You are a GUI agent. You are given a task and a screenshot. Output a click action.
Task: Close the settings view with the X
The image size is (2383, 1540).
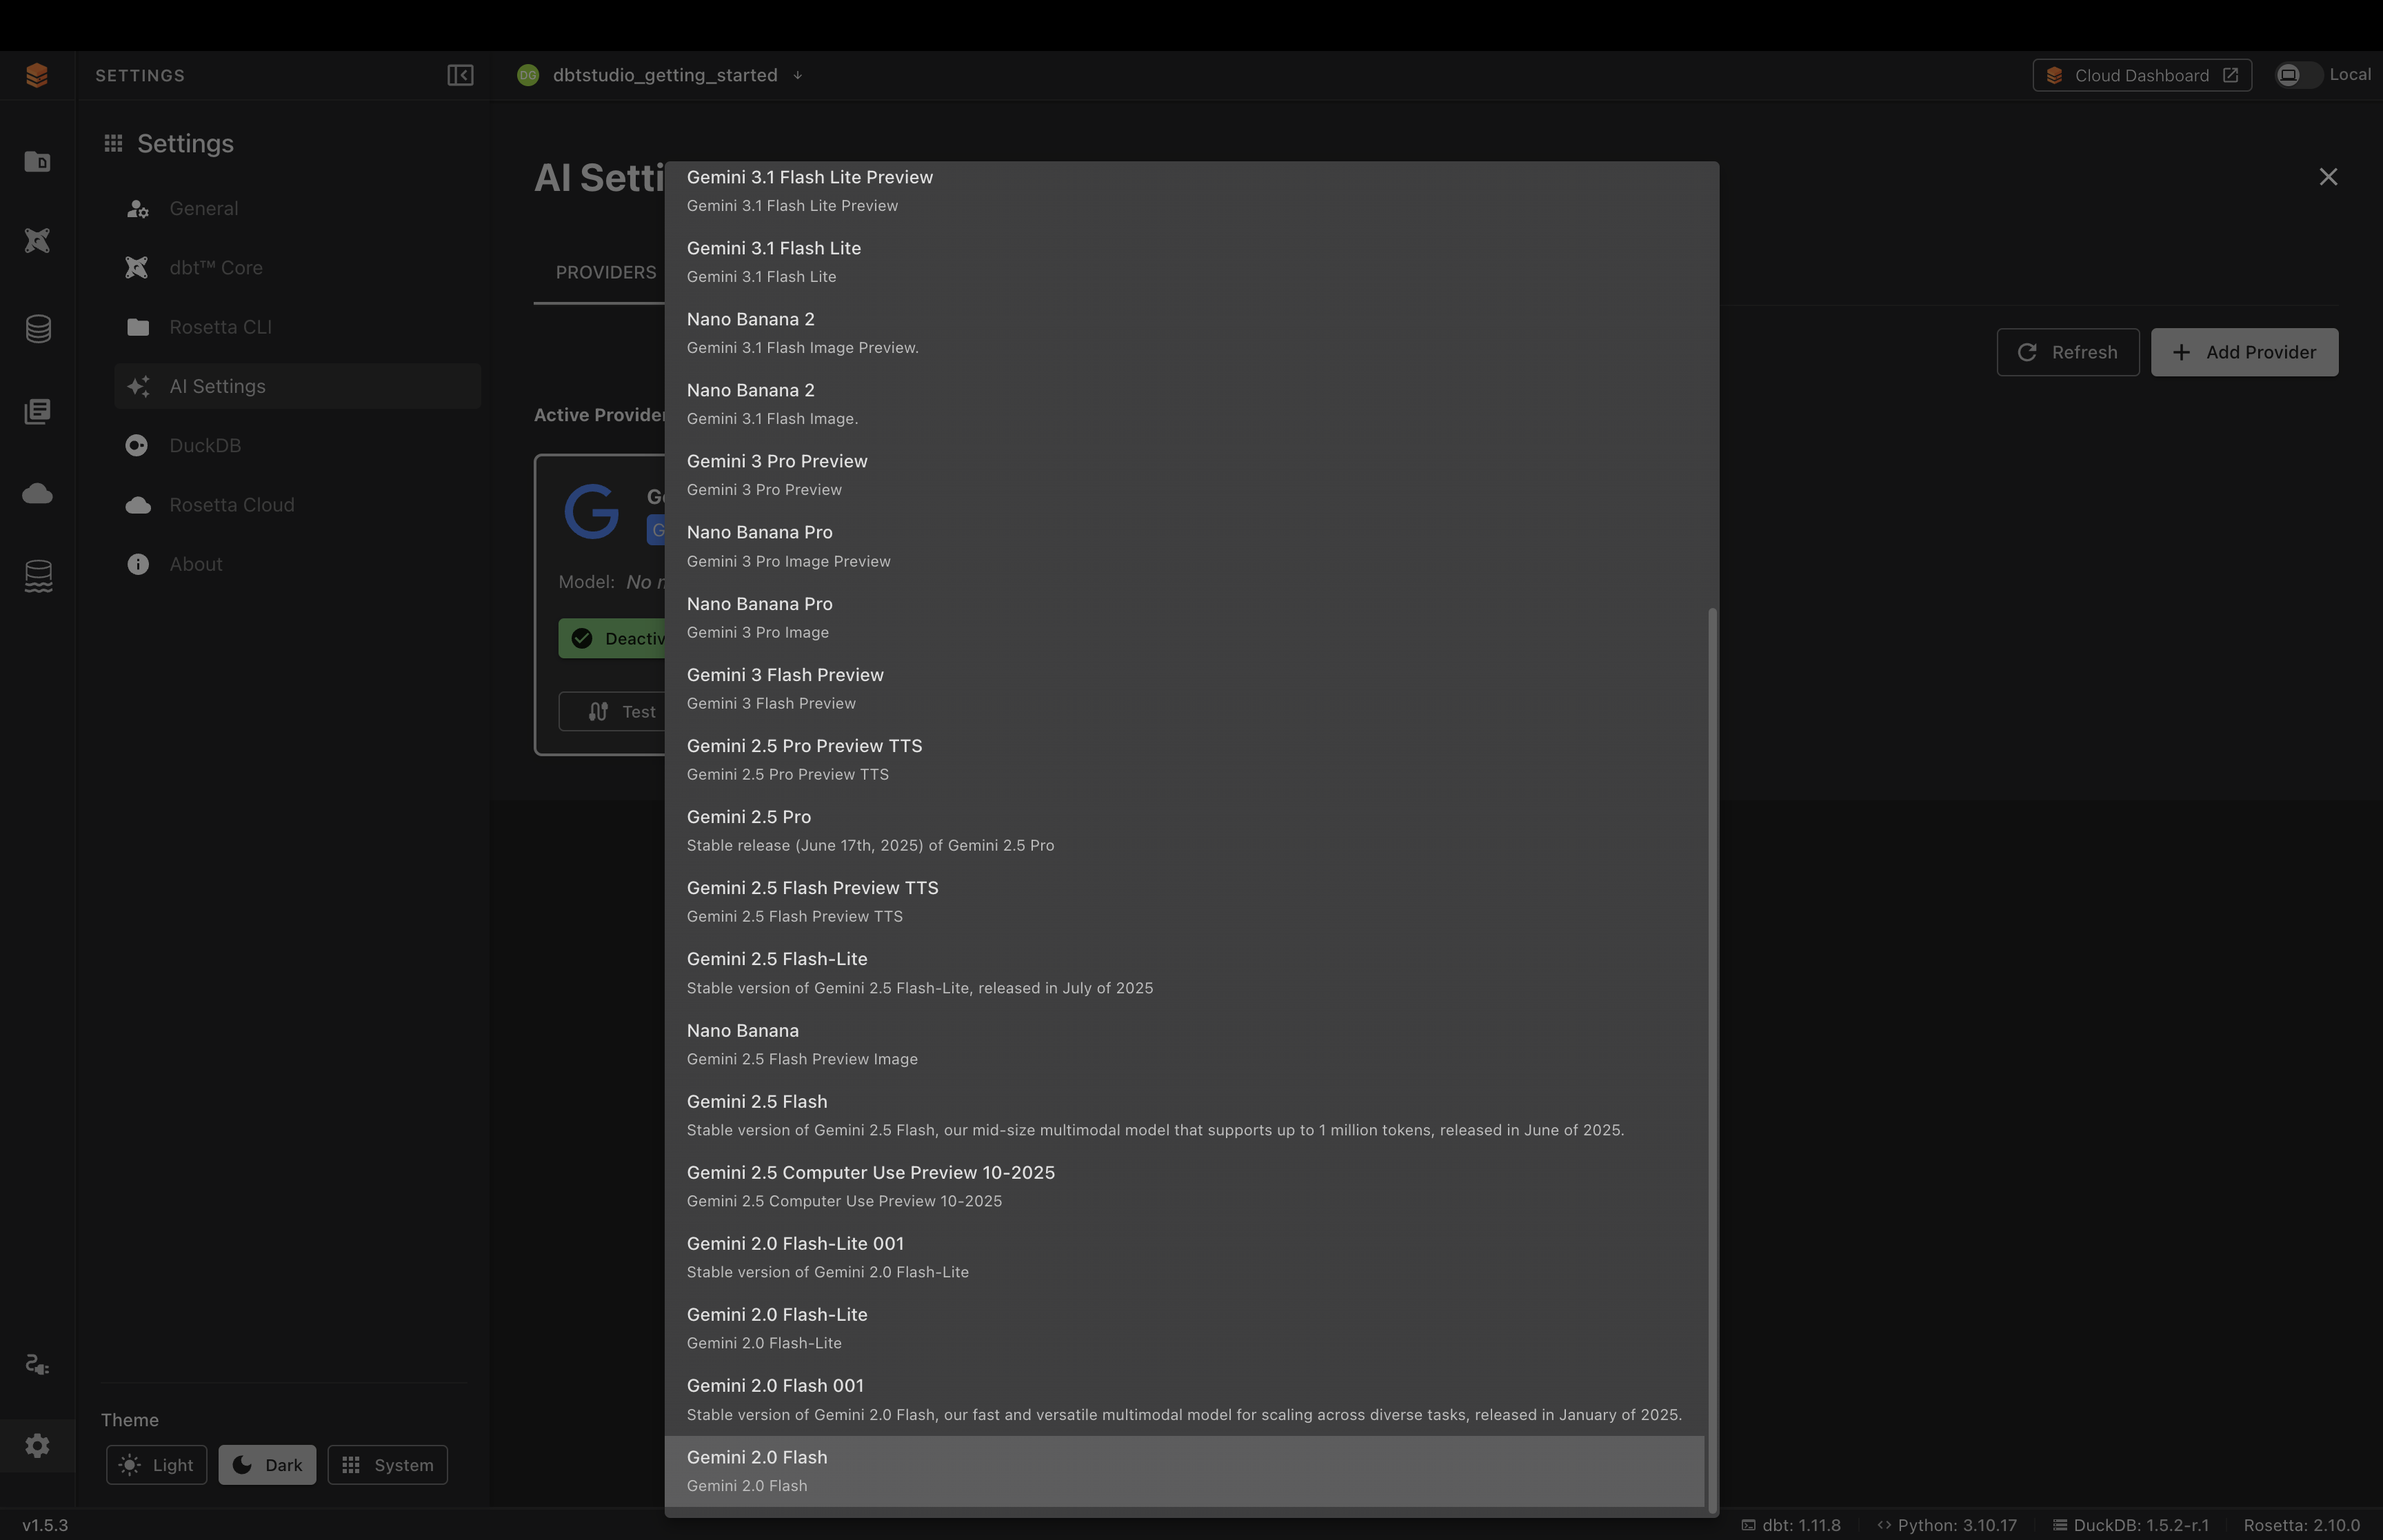pyautogui.click(x=2328, y=177)
